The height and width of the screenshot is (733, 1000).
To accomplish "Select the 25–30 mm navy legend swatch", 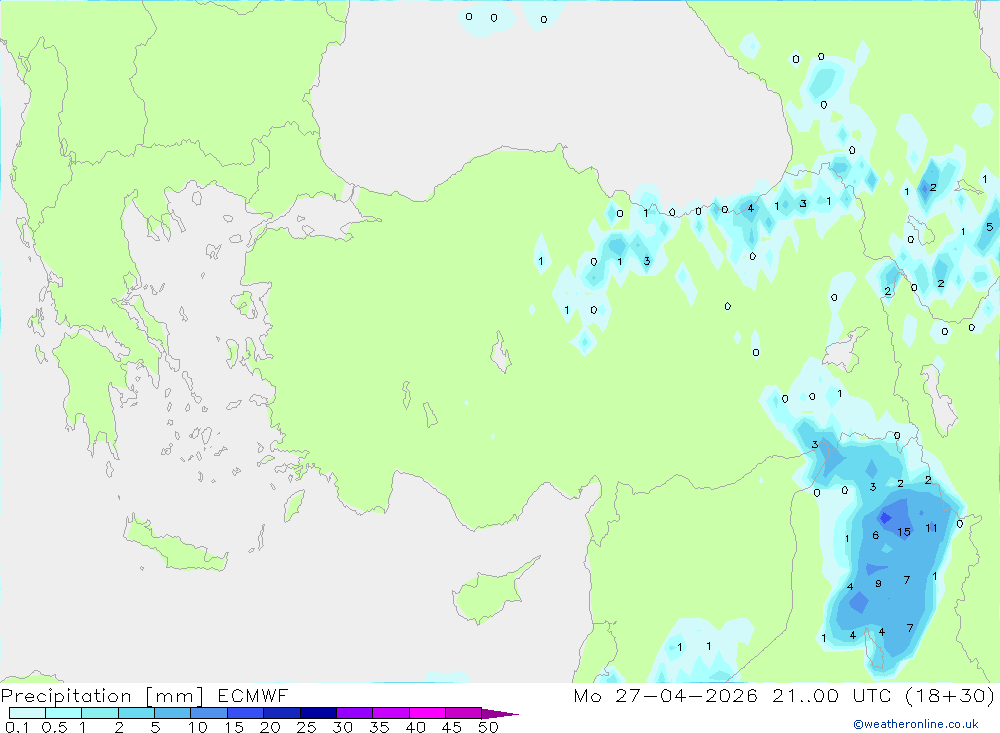I will [x=318, y=713].
